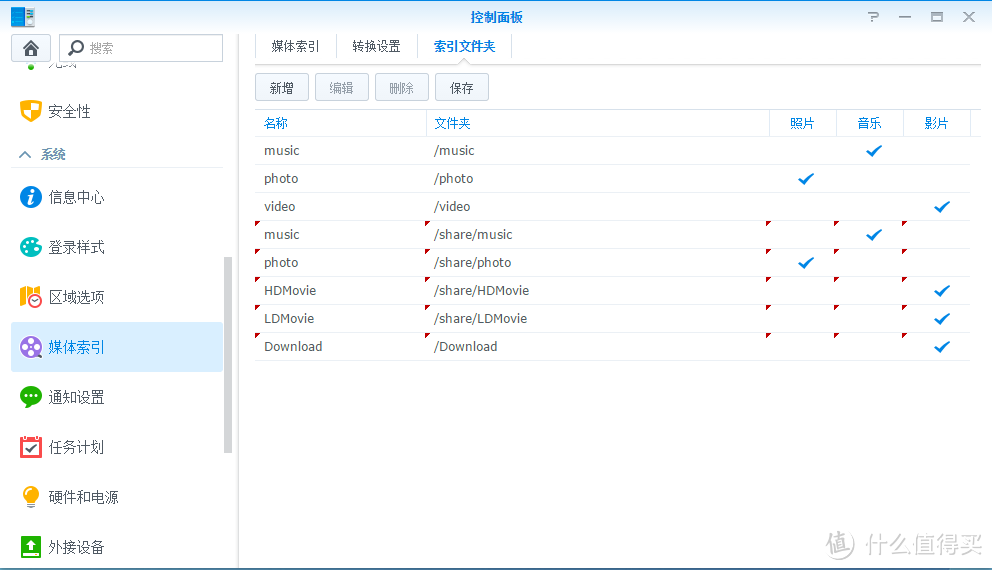This screenshot has width=992, height=570.
Task: Open Info Center (信息中心) icon
Action: (x=30, y=197)
